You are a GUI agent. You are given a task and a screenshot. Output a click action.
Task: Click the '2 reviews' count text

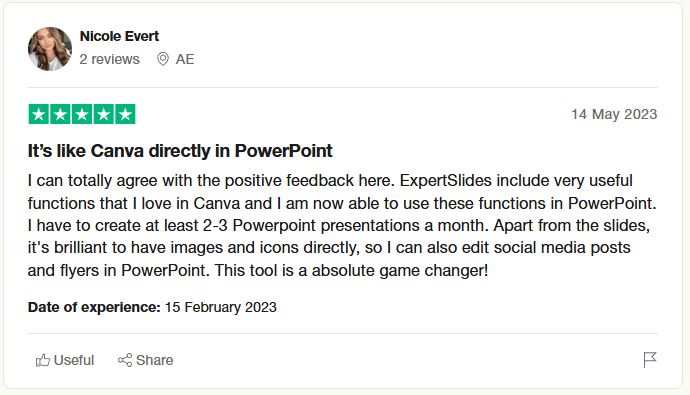pos(110,59)
